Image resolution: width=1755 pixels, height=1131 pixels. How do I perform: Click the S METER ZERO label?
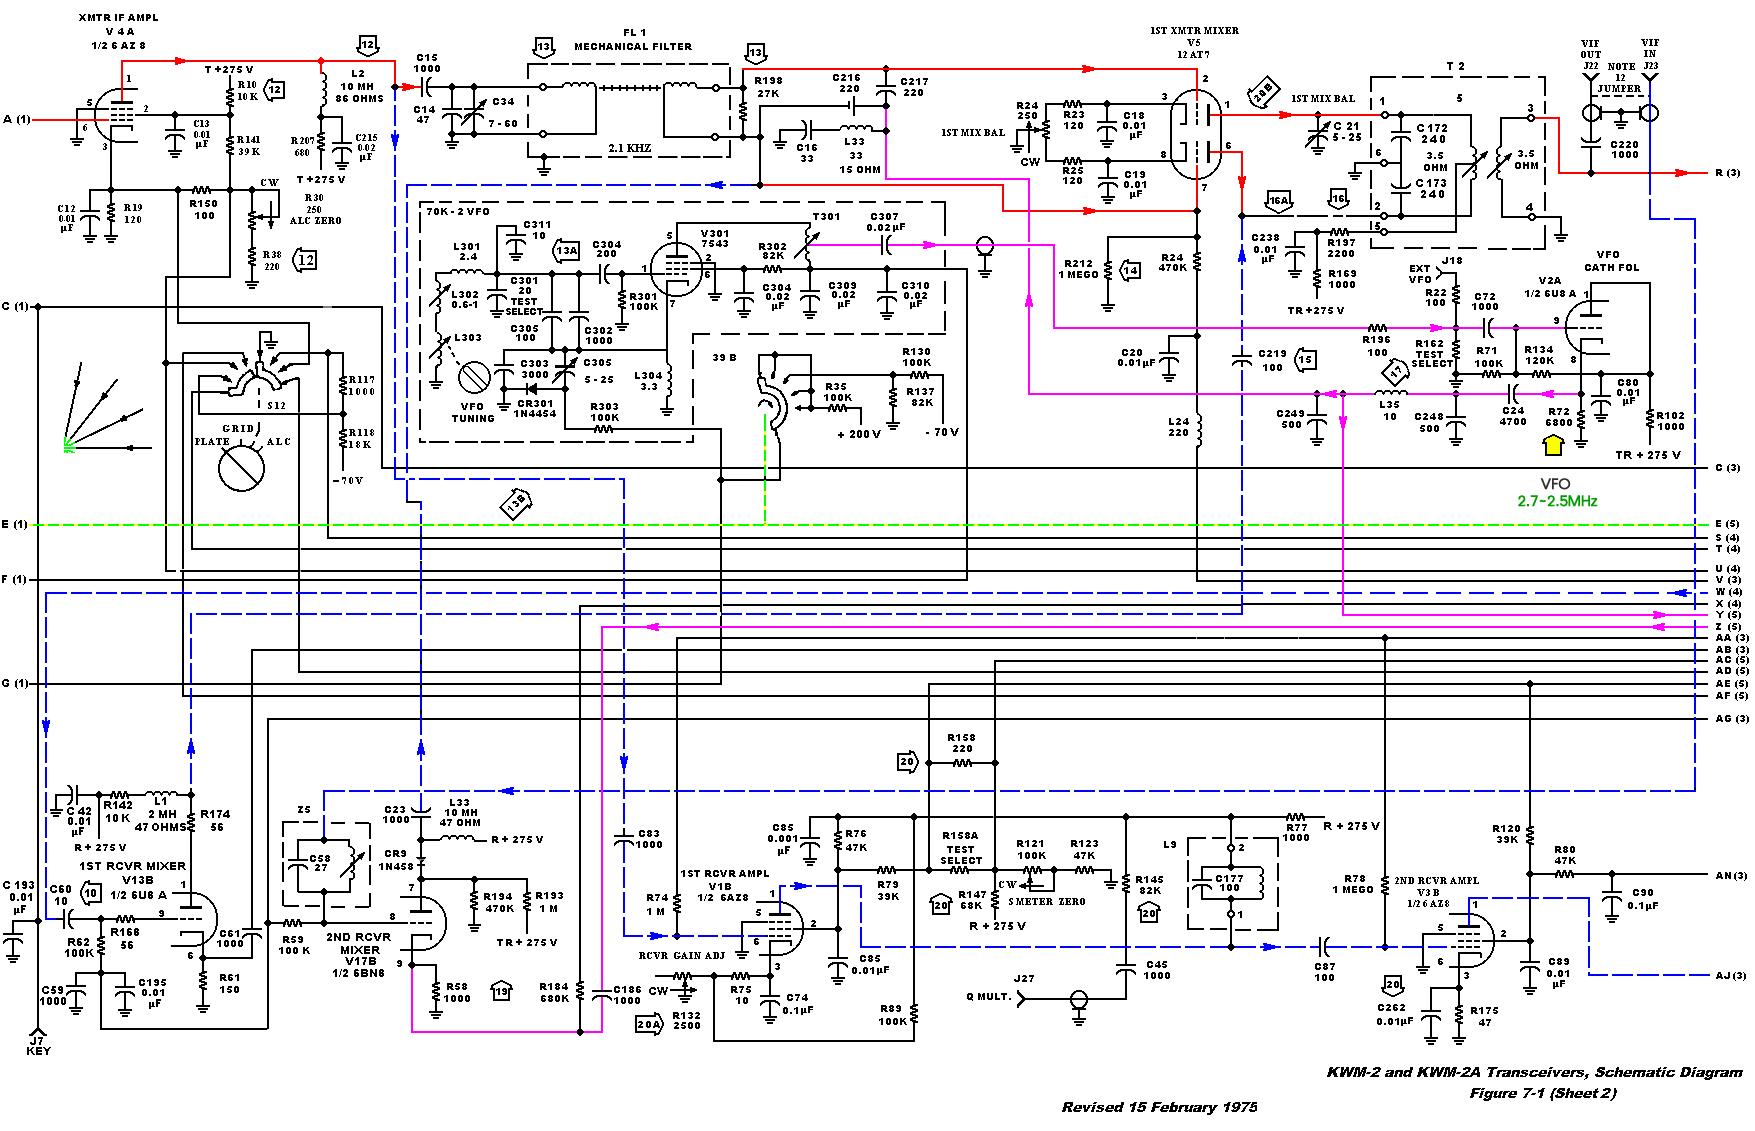(x=1046, y=901)
